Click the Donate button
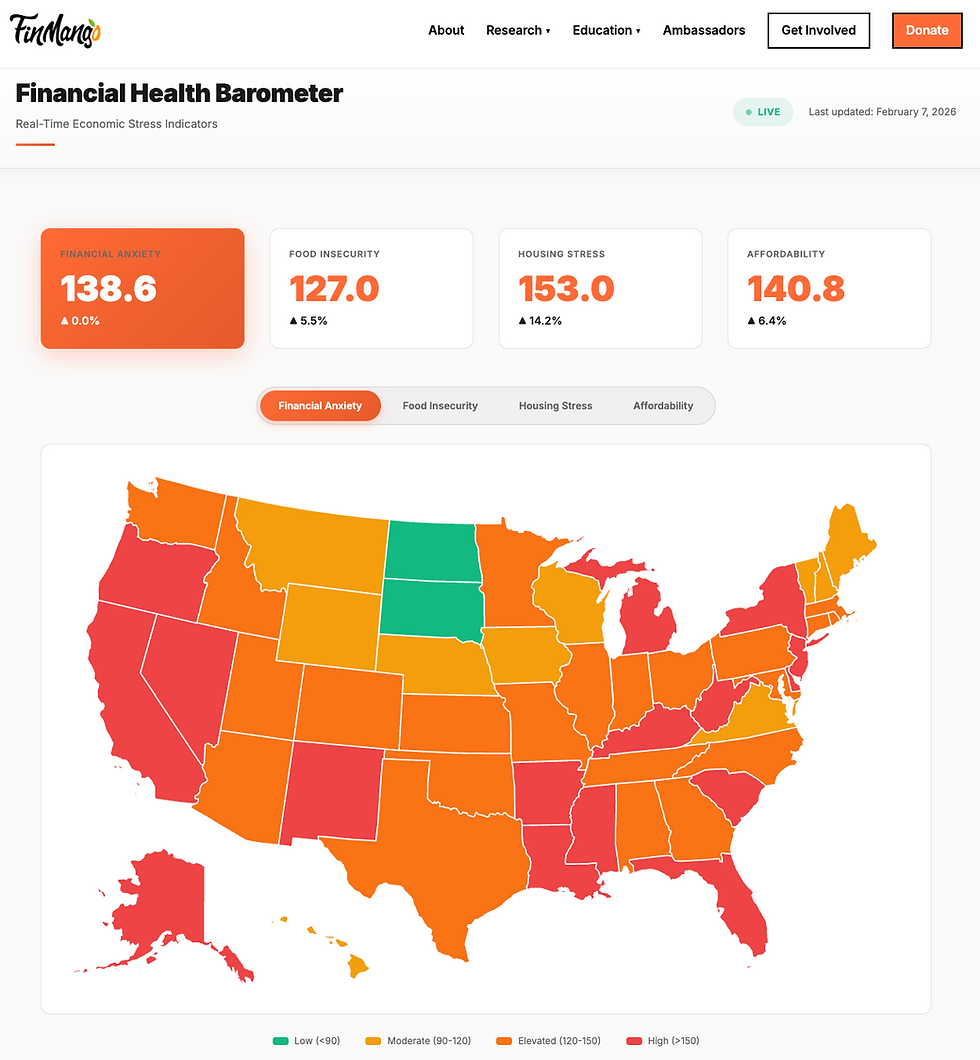Image resolution: width=980 pixels, height=1060 pixels. [926, 30]
